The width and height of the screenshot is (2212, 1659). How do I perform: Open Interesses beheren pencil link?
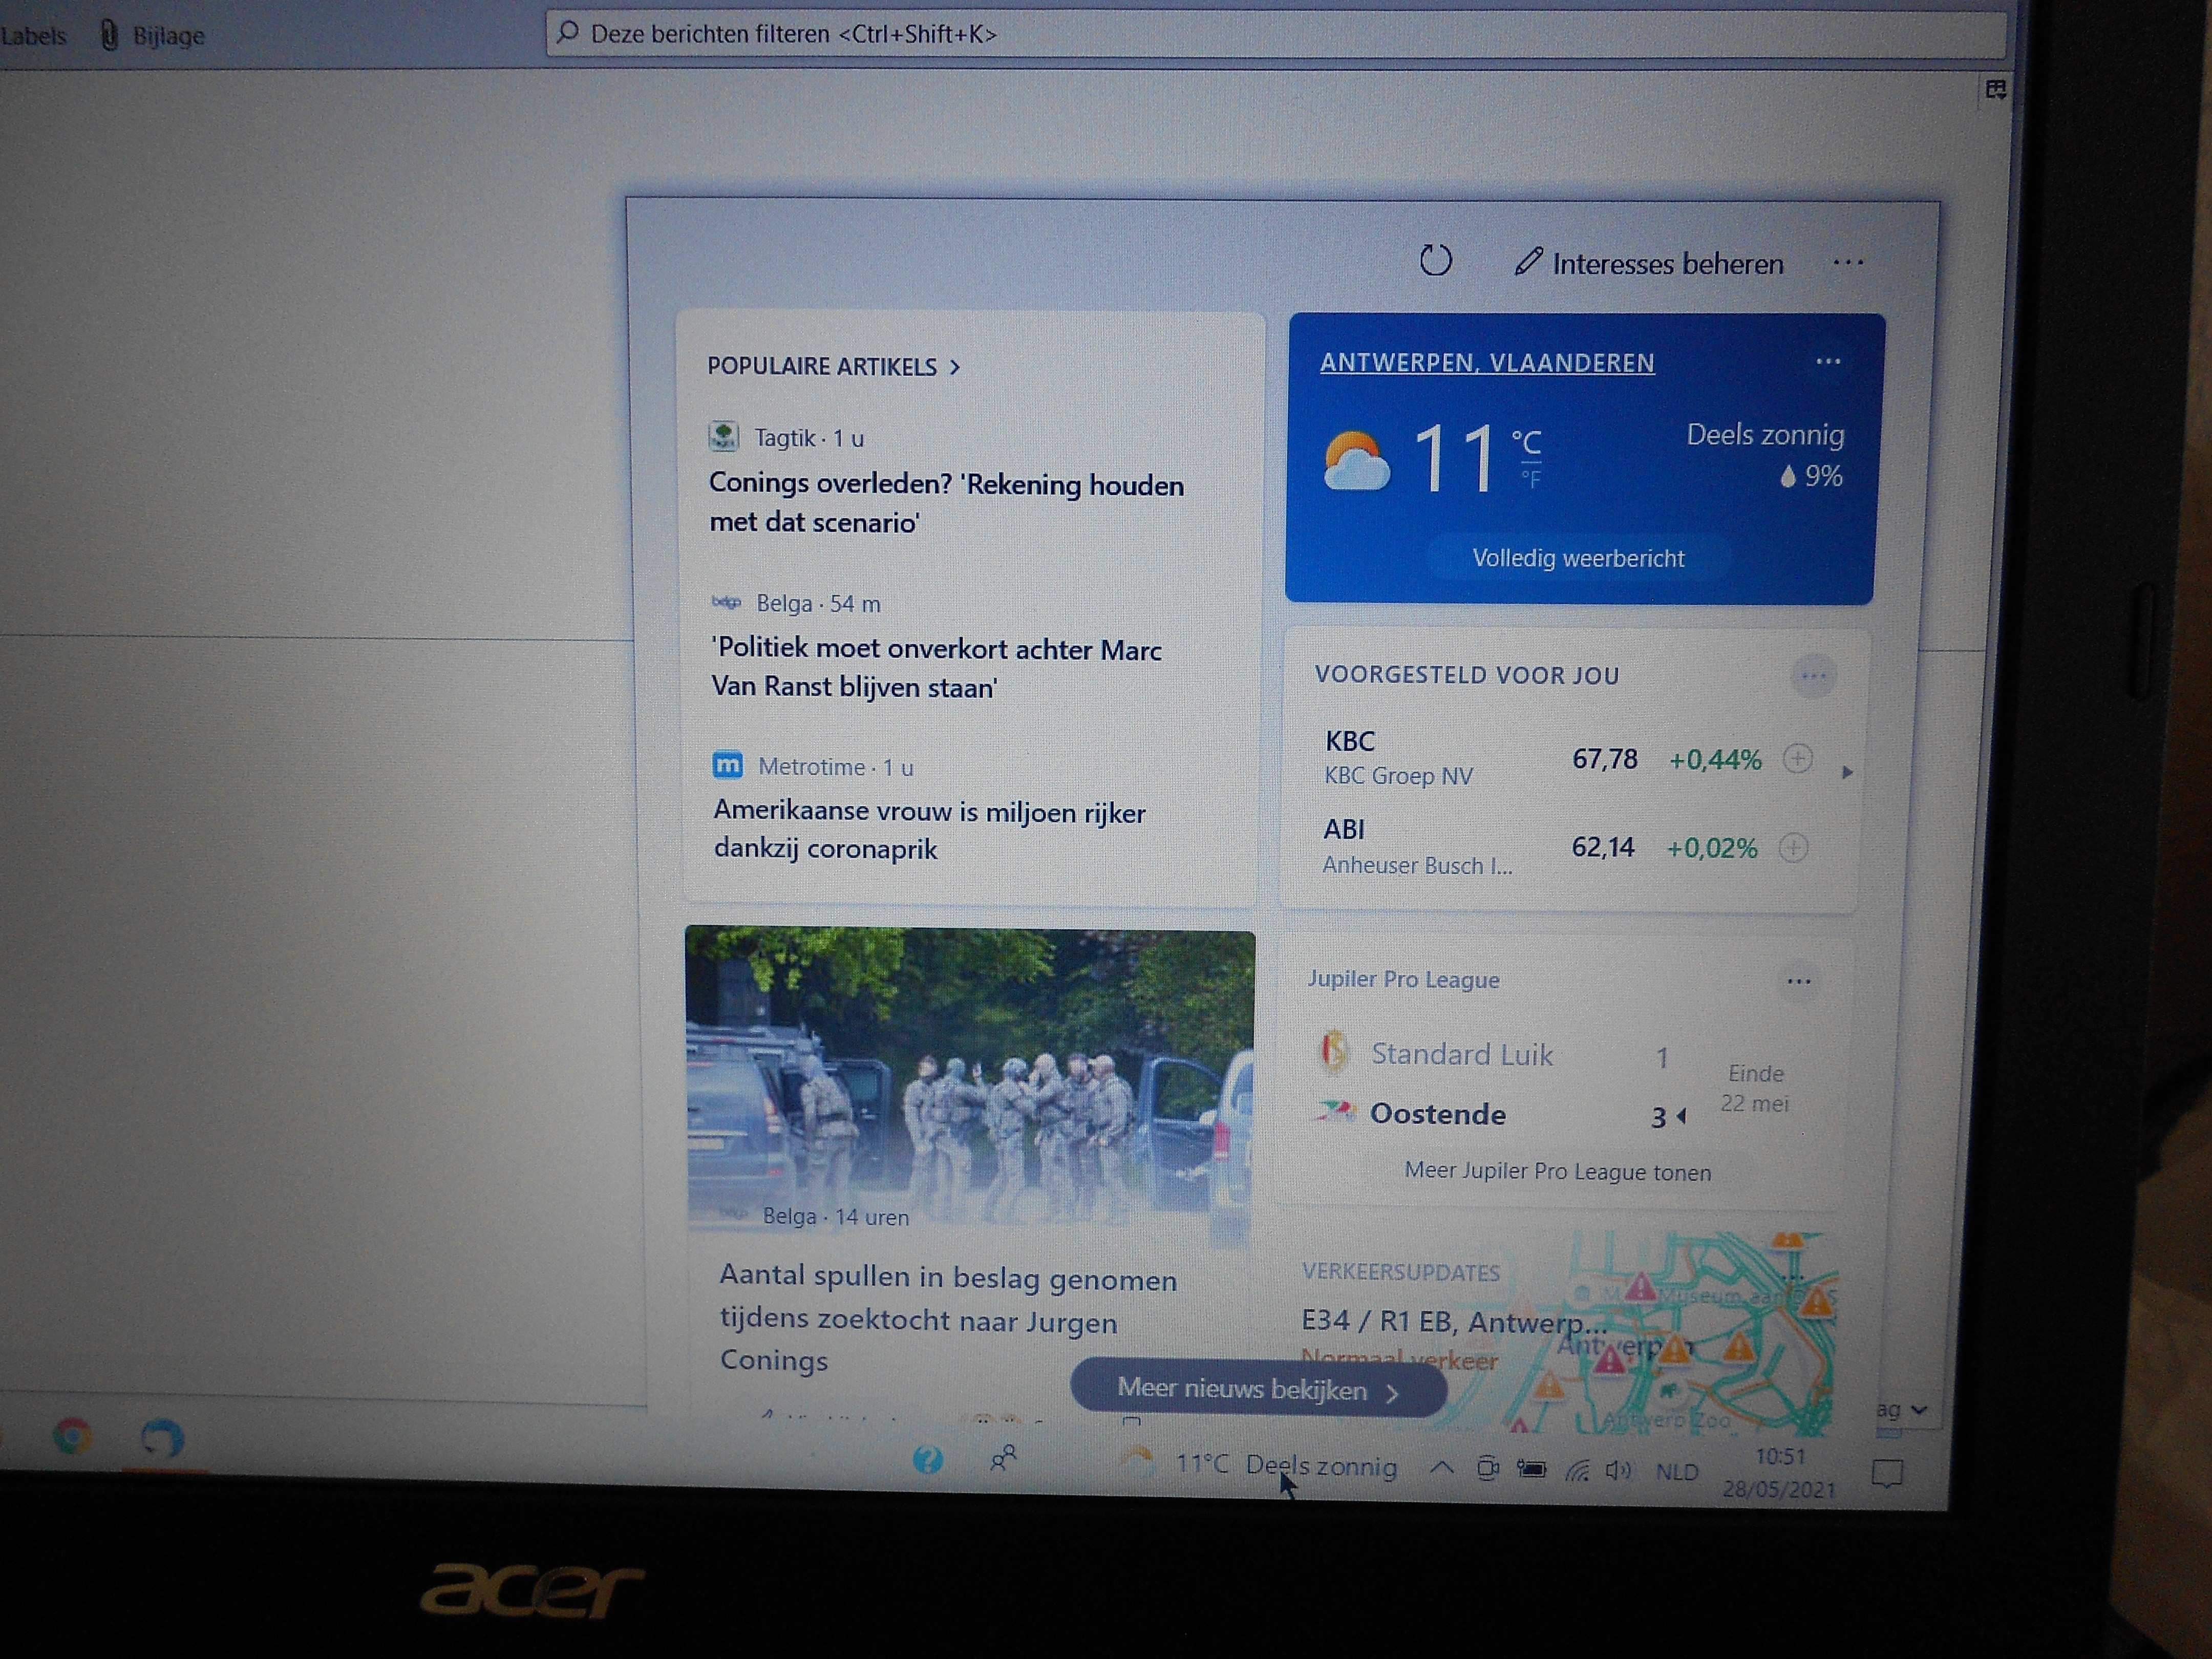pyautogui.click(x=1649, y=263)
